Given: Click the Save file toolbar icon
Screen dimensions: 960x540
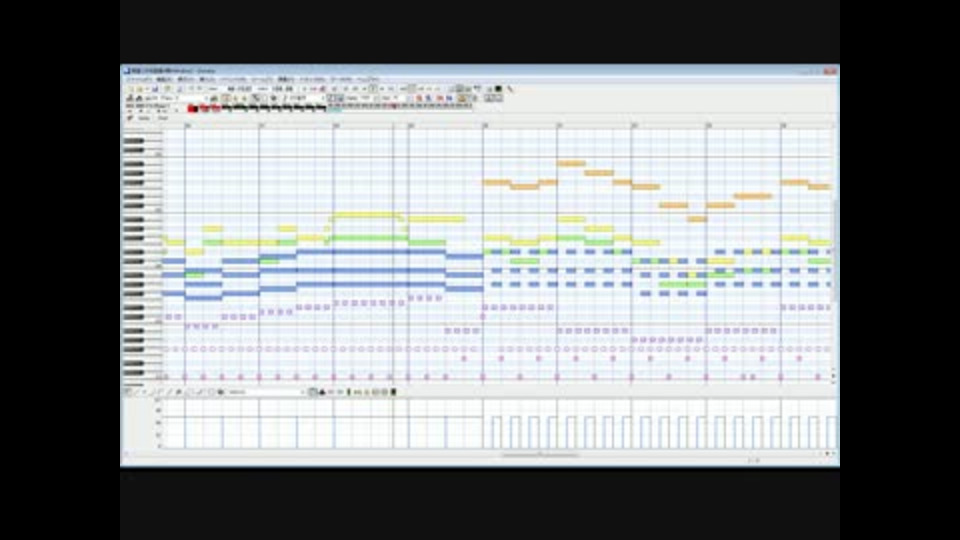Looking at the screenshot, I should click(x=155, y=89).
